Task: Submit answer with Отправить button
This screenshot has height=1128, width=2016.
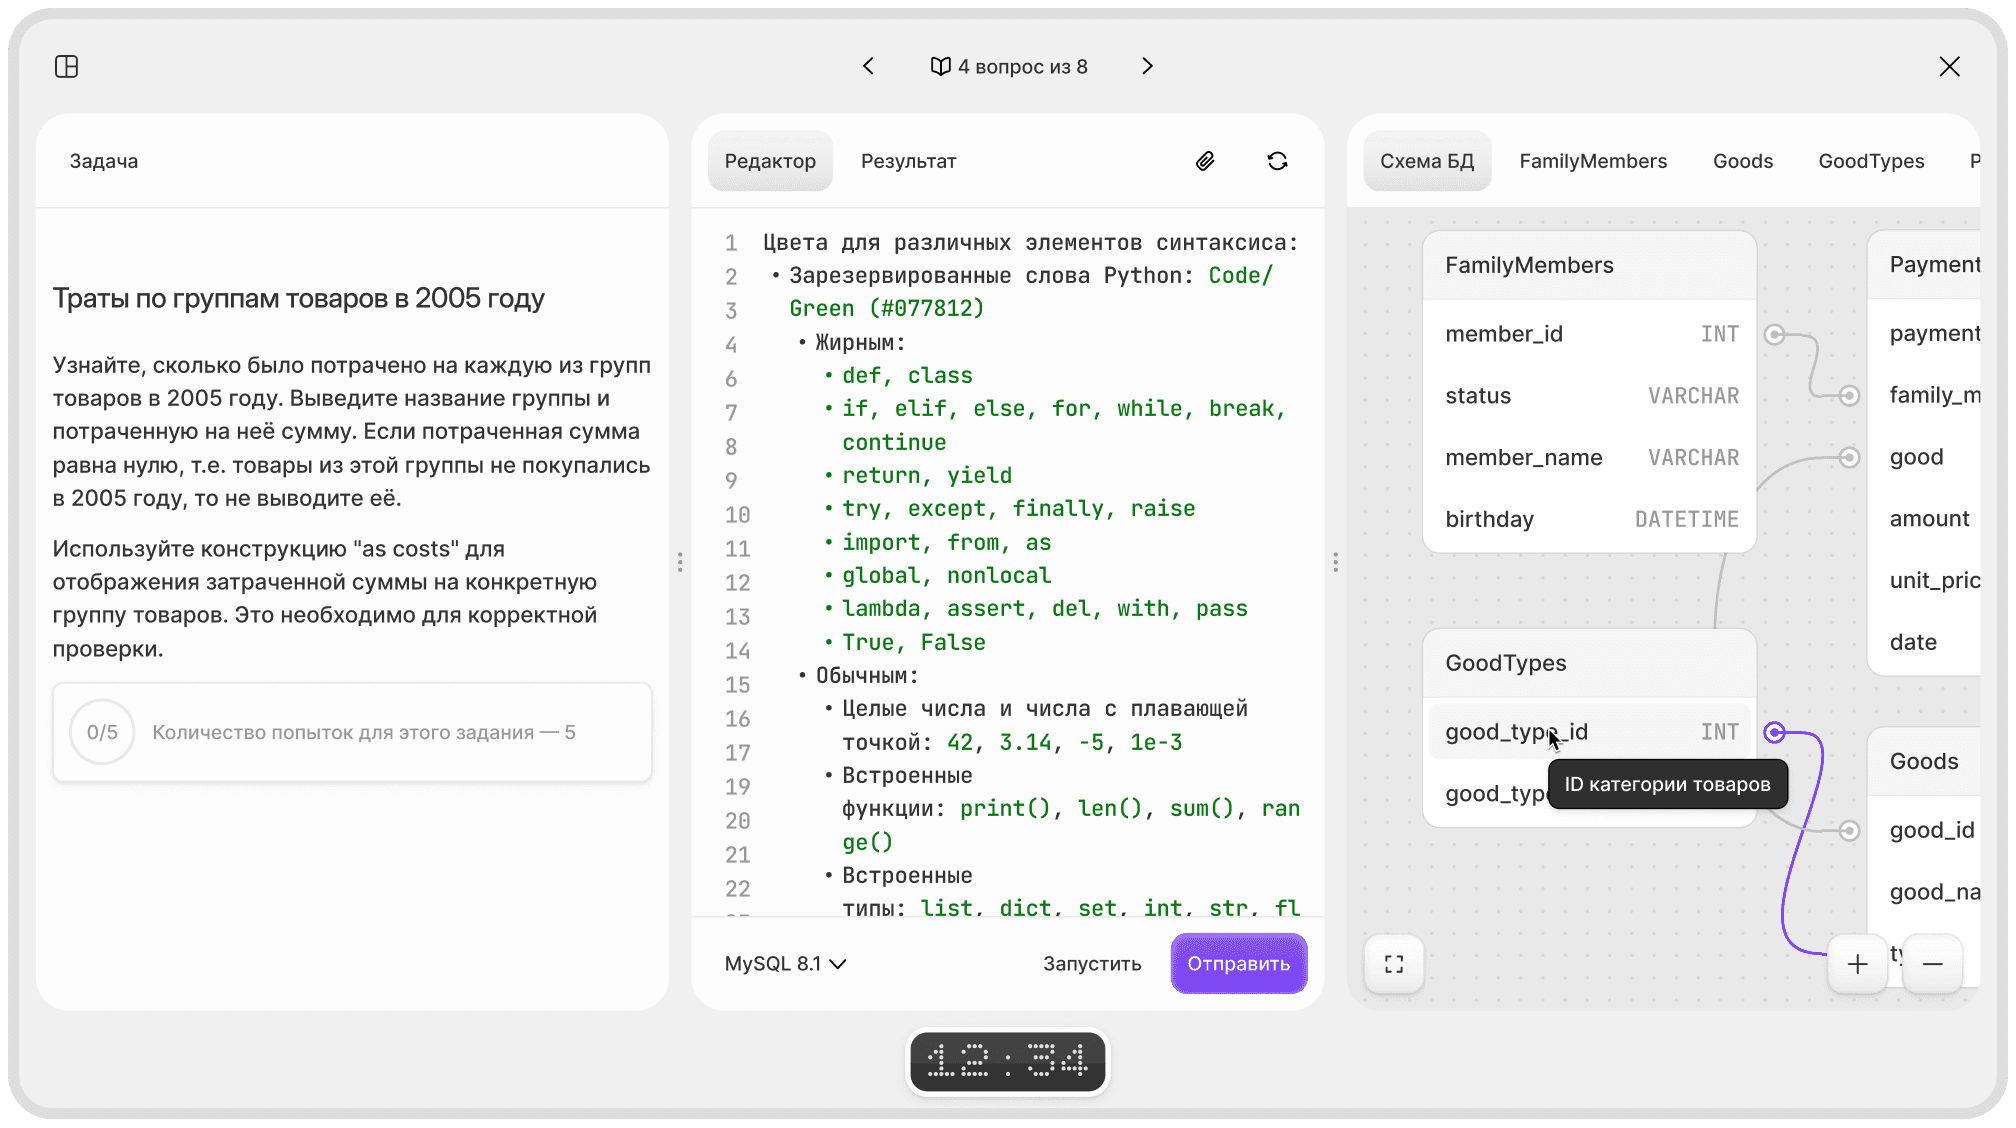Action: tap(1238, 964)
